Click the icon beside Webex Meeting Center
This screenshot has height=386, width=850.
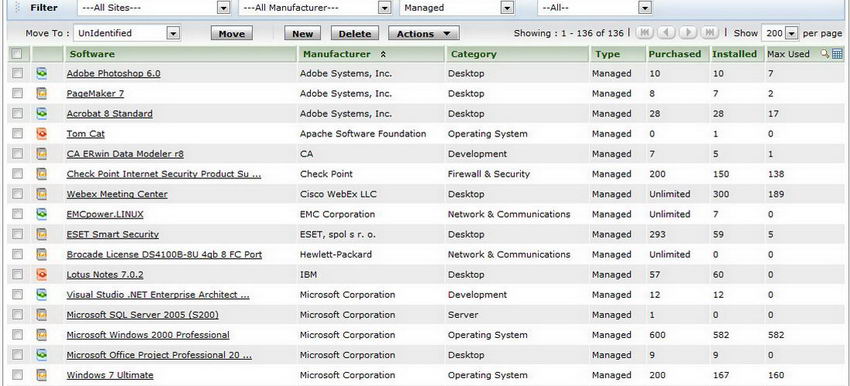(x=41, y=194)
